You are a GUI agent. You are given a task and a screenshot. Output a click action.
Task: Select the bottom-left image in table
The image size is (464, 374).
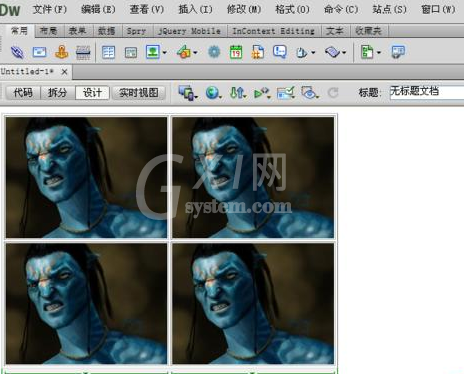pos(86,303)
